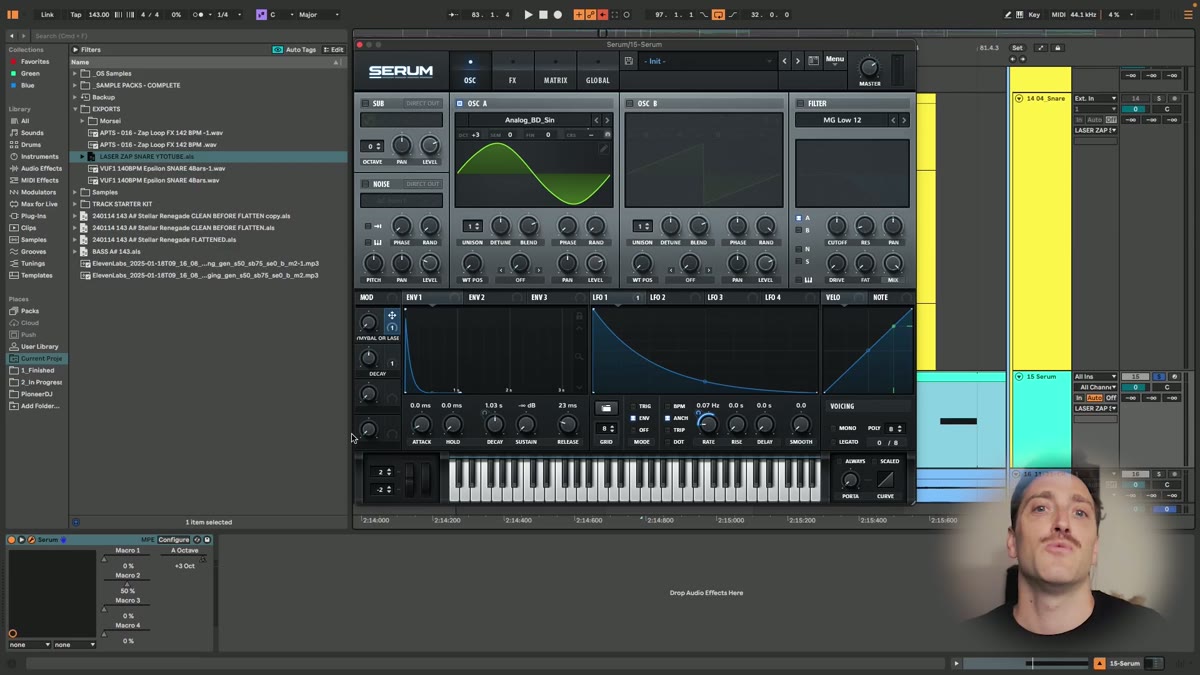Go to next Serum preset arrow

click(797, 61)
